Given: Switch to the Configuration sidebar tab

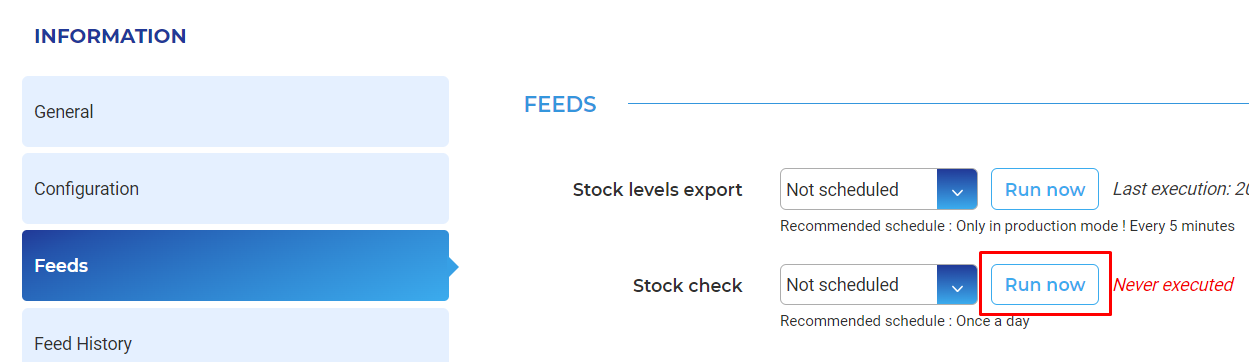Looking at the screenshot, I should point(235,189).
